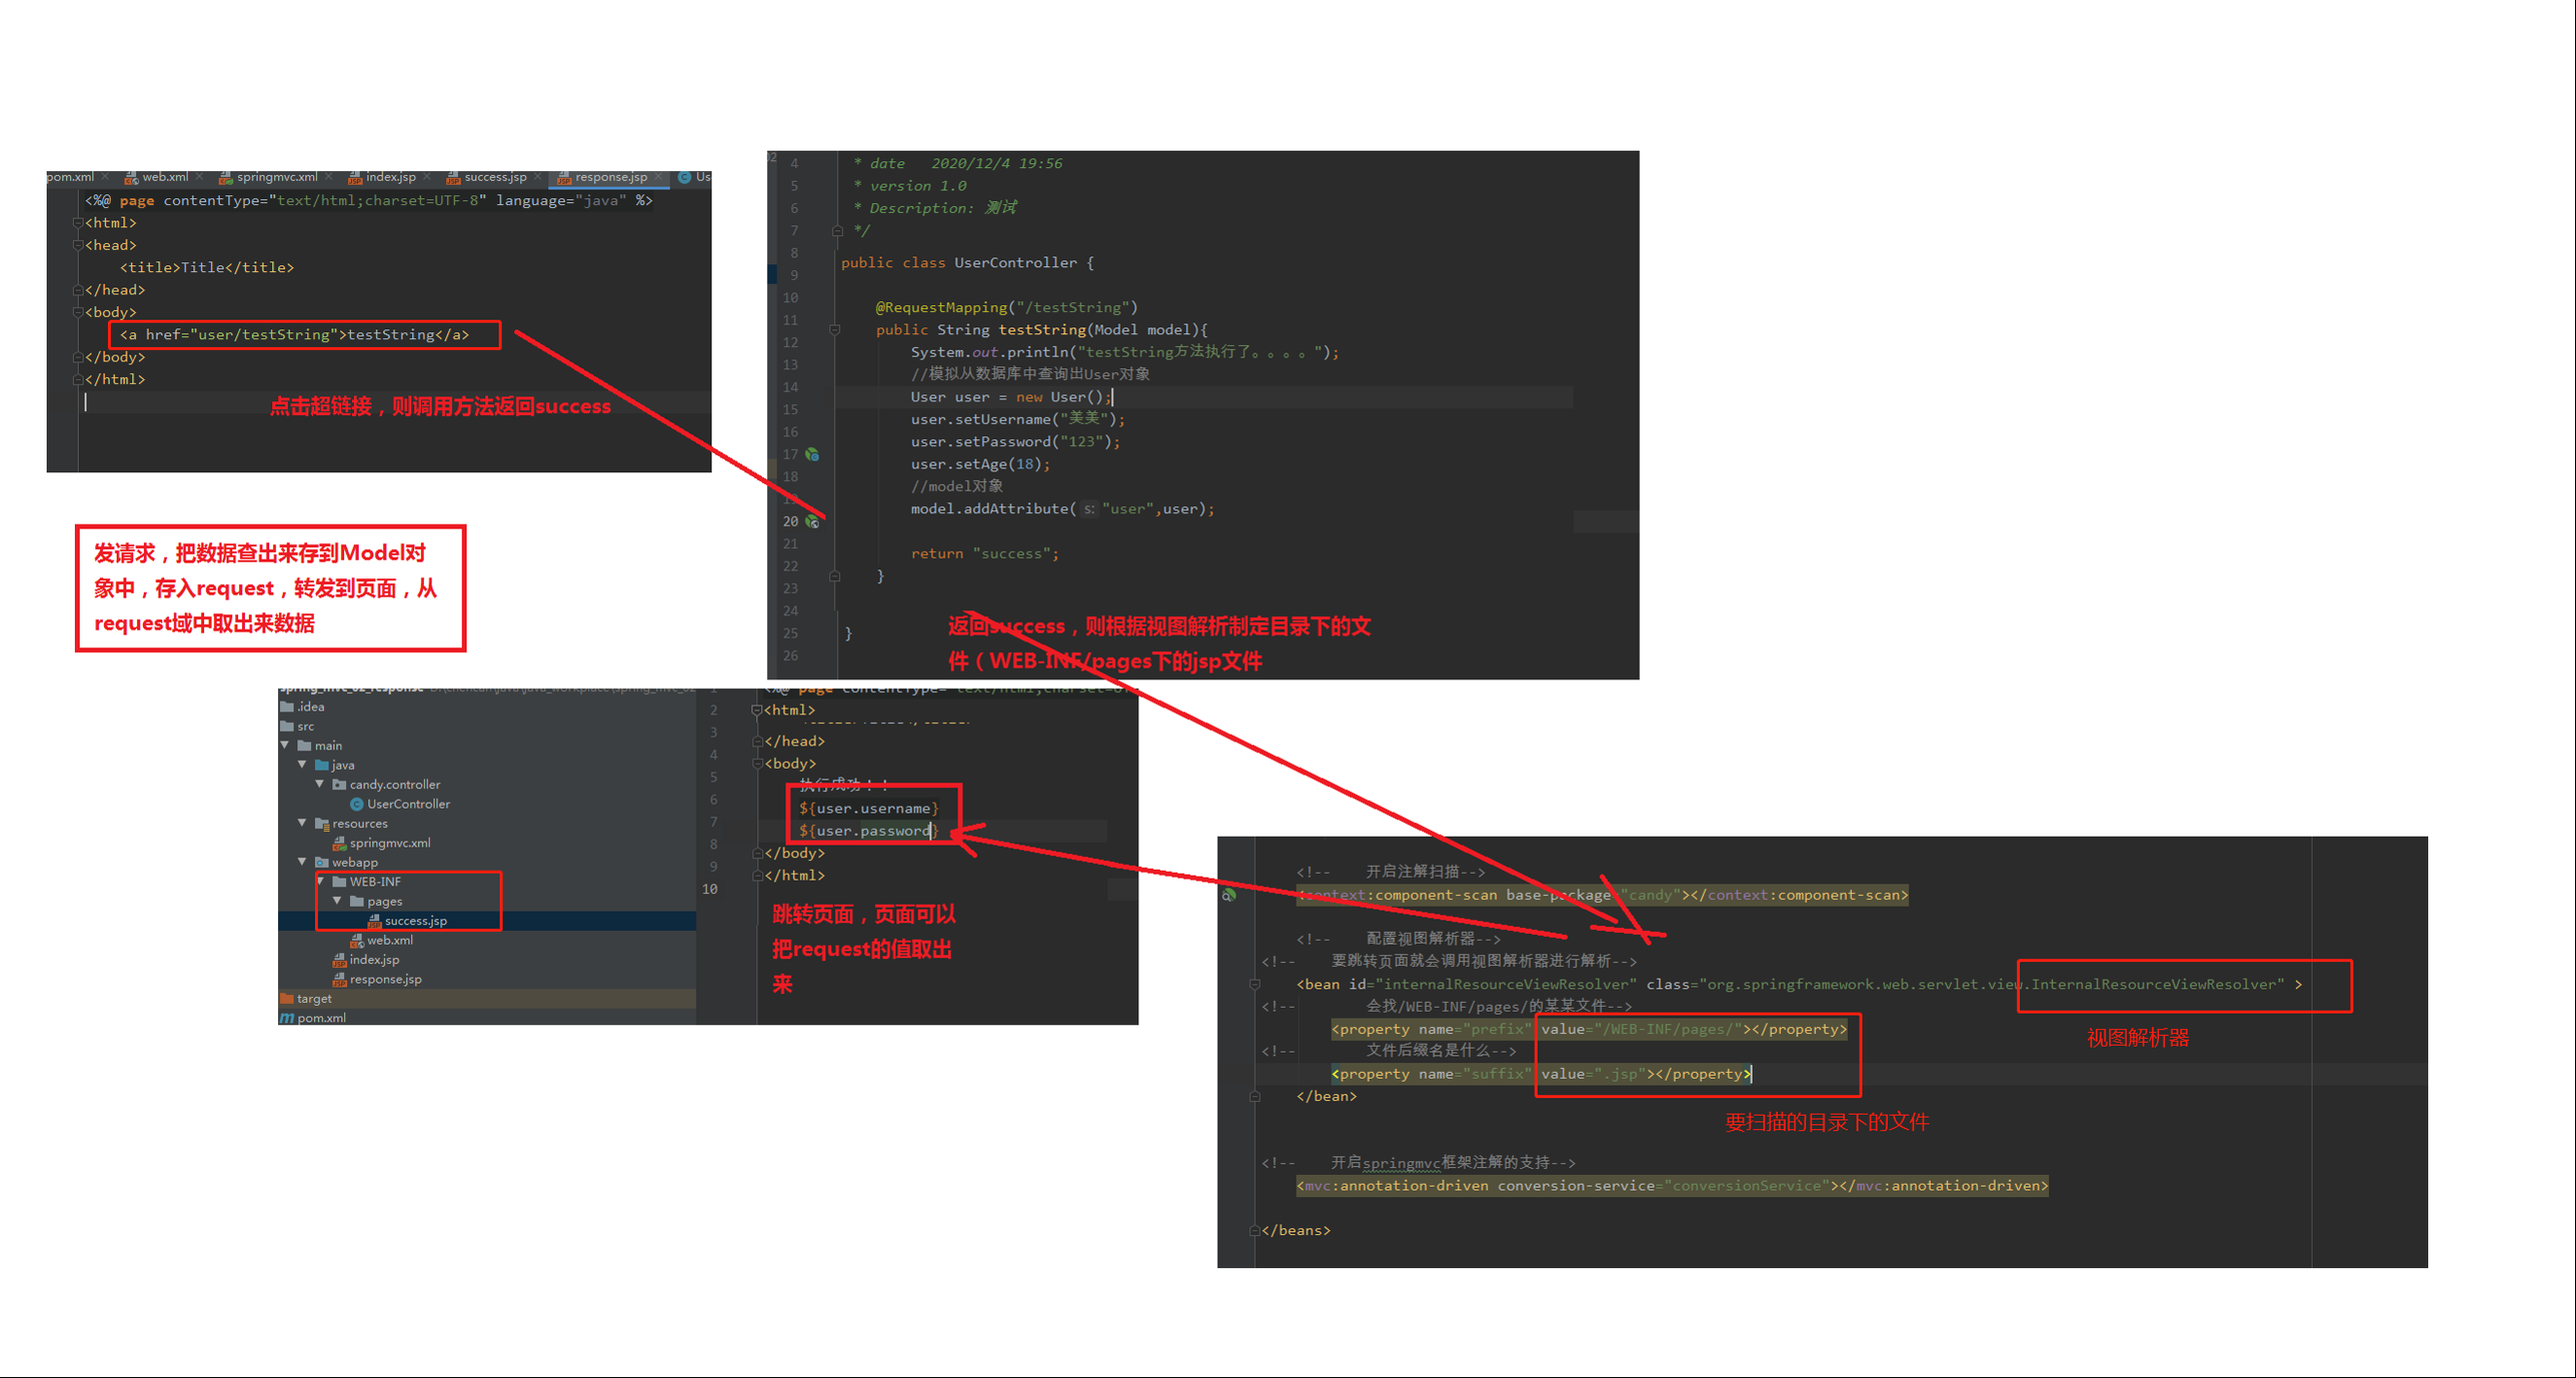Select web.xml file in the tree
This screenshot has height=1378, width=2576.
pos(389,940)
